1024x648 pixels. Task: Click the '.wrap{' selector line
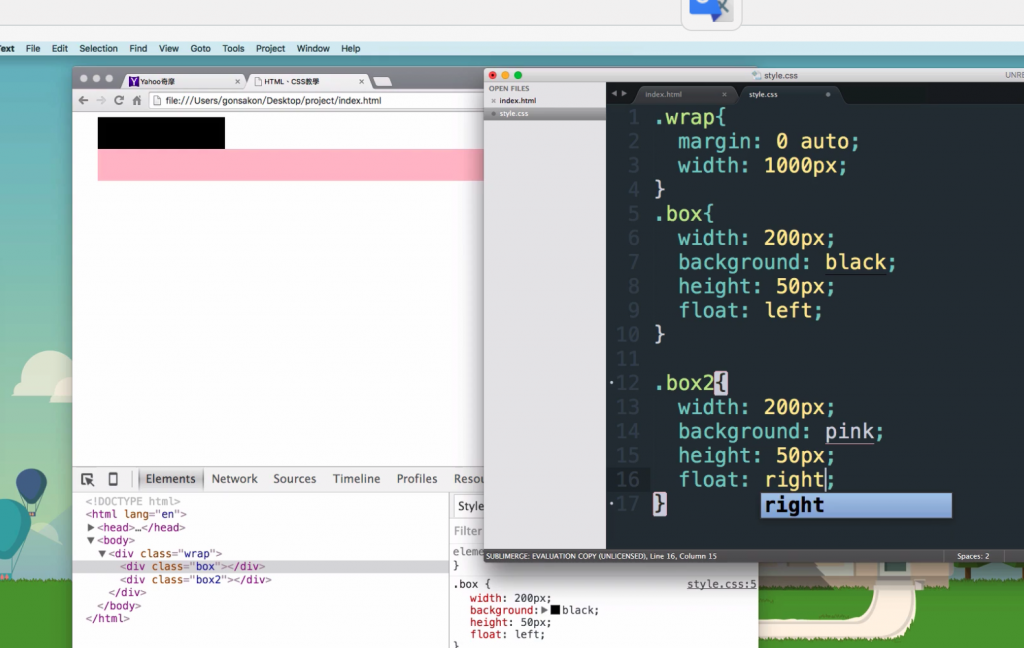click(x=690, y=118)
